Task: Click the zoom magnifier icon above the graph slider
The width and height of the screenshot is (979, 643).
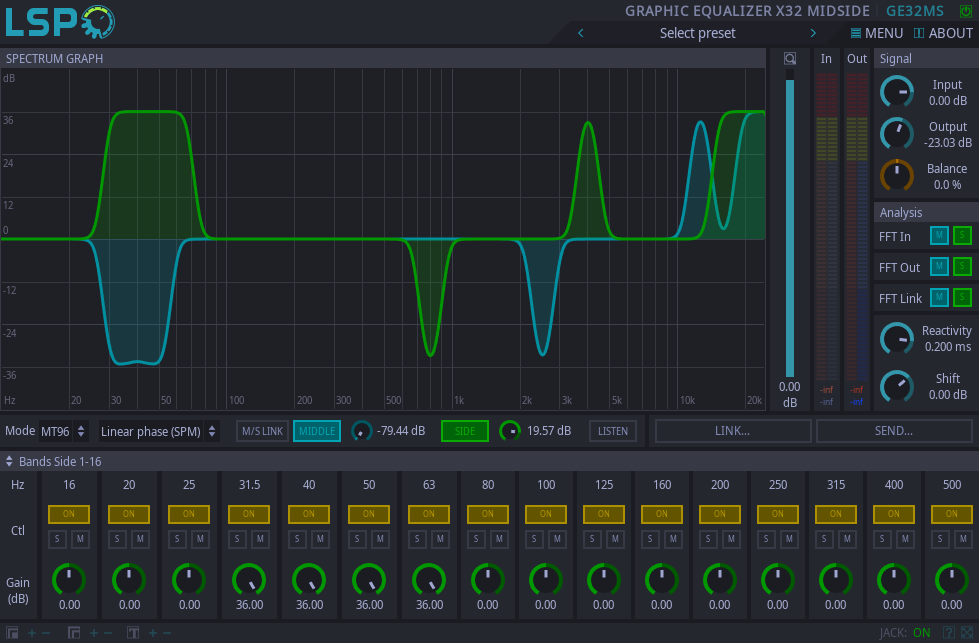Action: (x=790, y=59)
